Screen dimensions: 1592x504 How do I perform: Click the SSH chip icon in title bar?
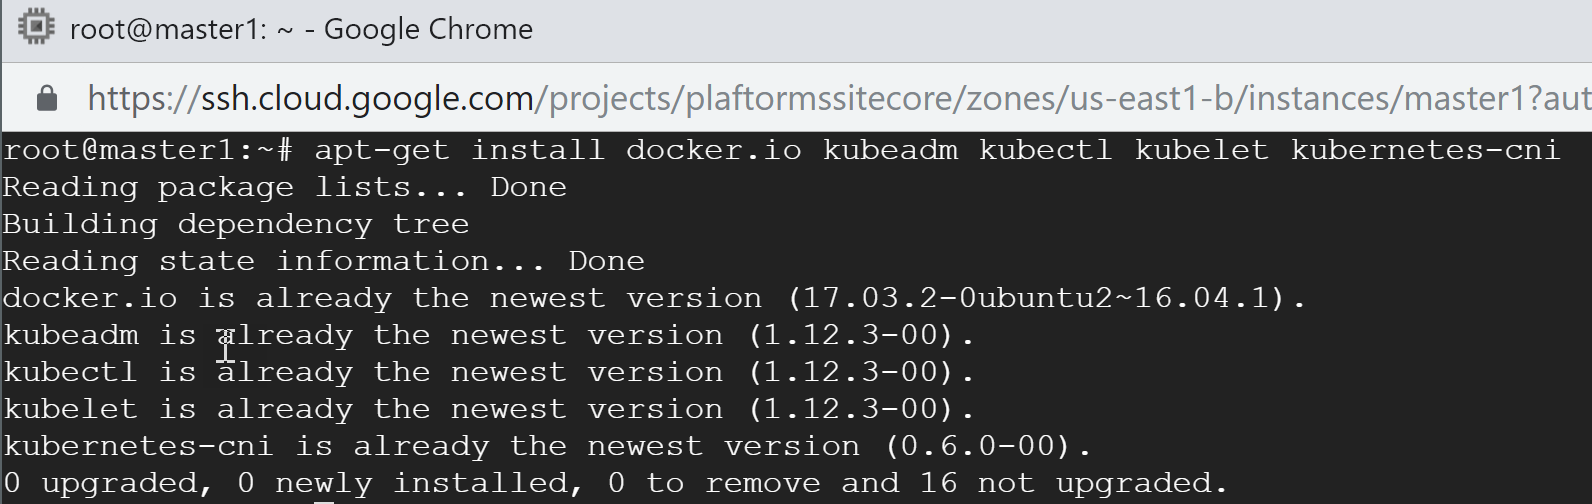click(x=36, y=28)
